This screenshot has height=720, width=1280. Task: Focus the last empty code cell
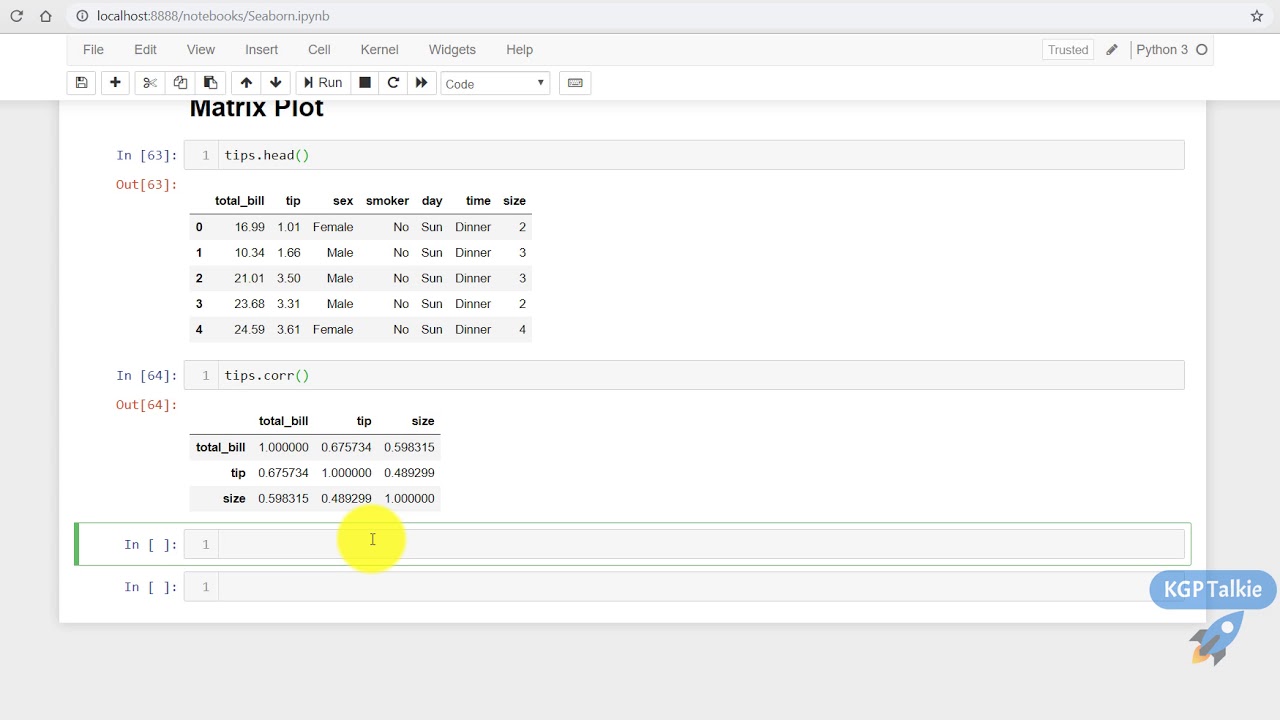[x=703, y=586]
